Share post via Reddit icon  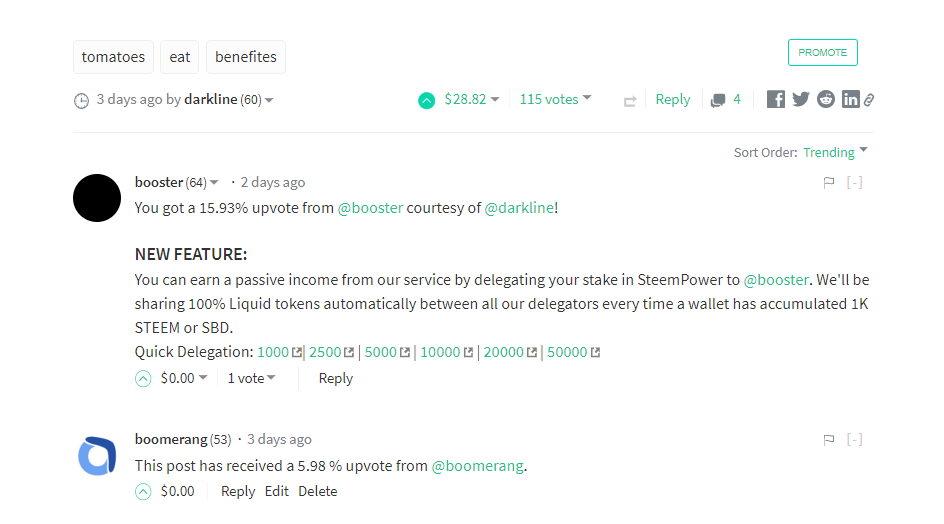click(x=826, y=99)
